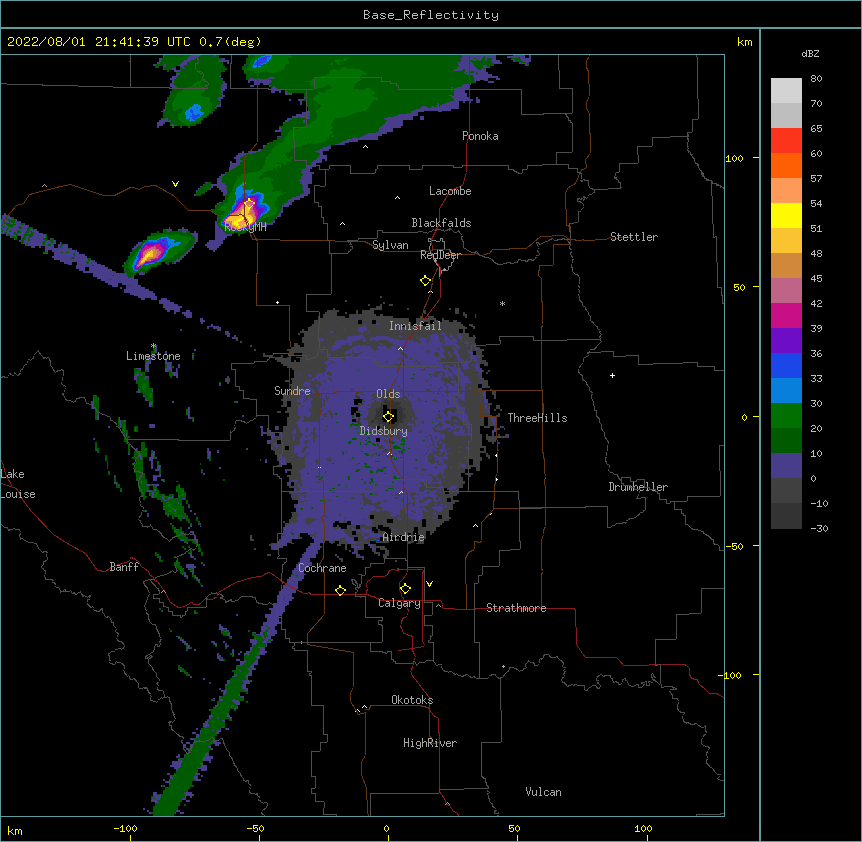The height and width of the screenshot is (842, 862).
Task: Click the dBZ legend heading
Action: click(810, 54)
